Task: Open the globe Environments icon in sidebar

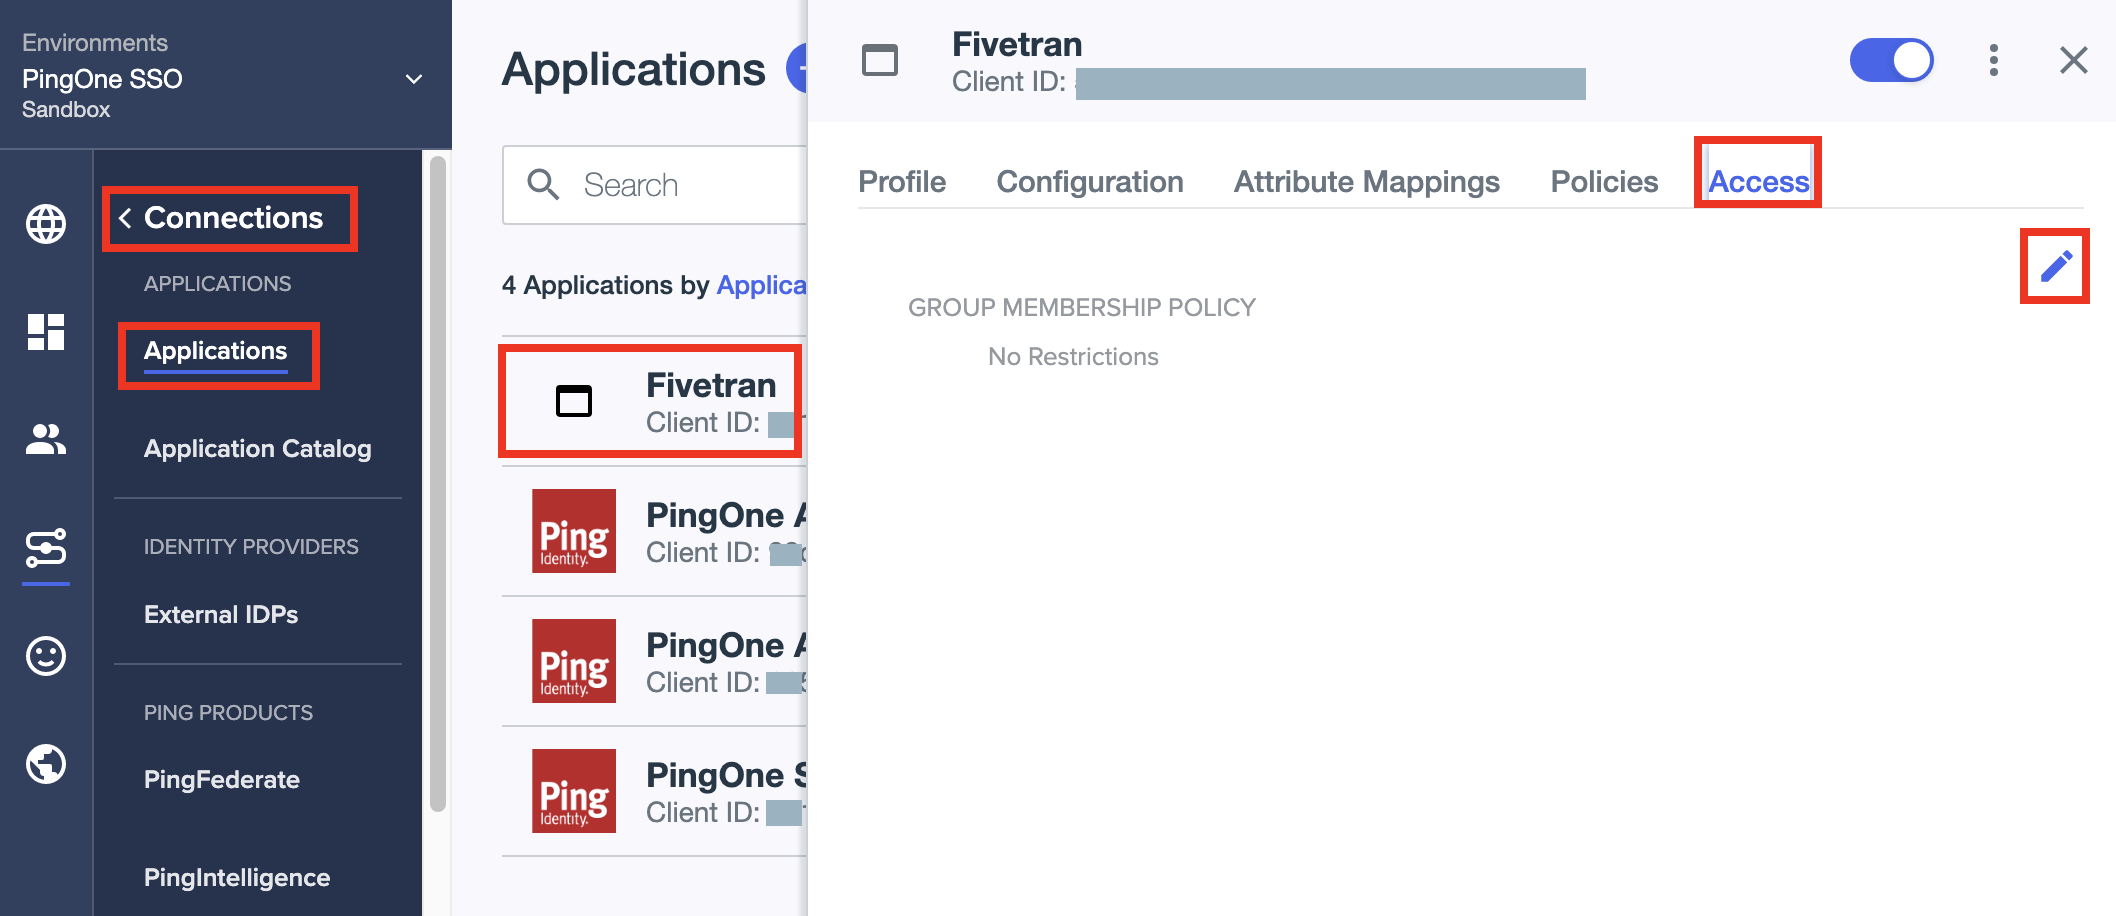Action: (x=46, y=223)
